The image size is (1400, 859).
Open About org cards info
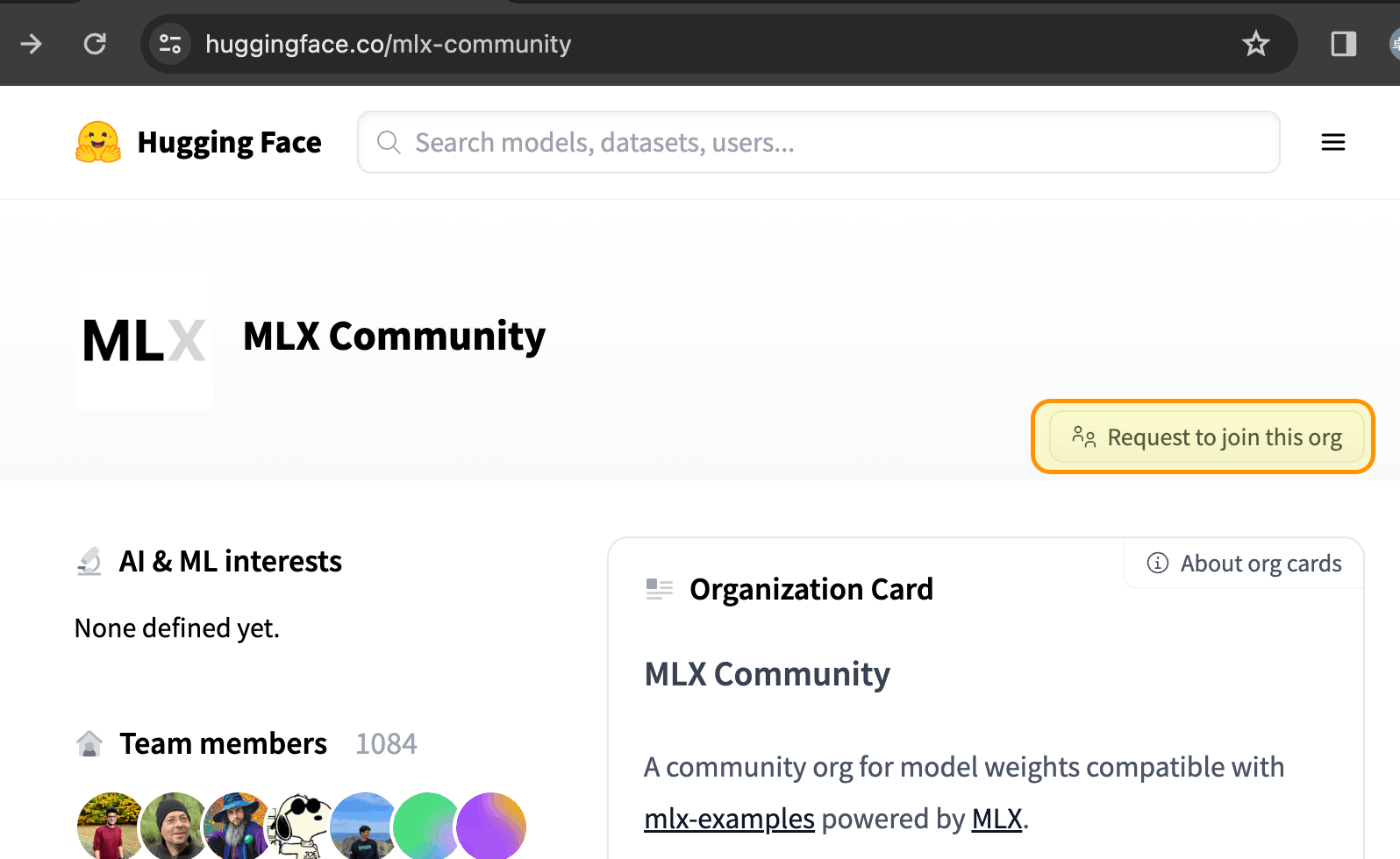1244,563
